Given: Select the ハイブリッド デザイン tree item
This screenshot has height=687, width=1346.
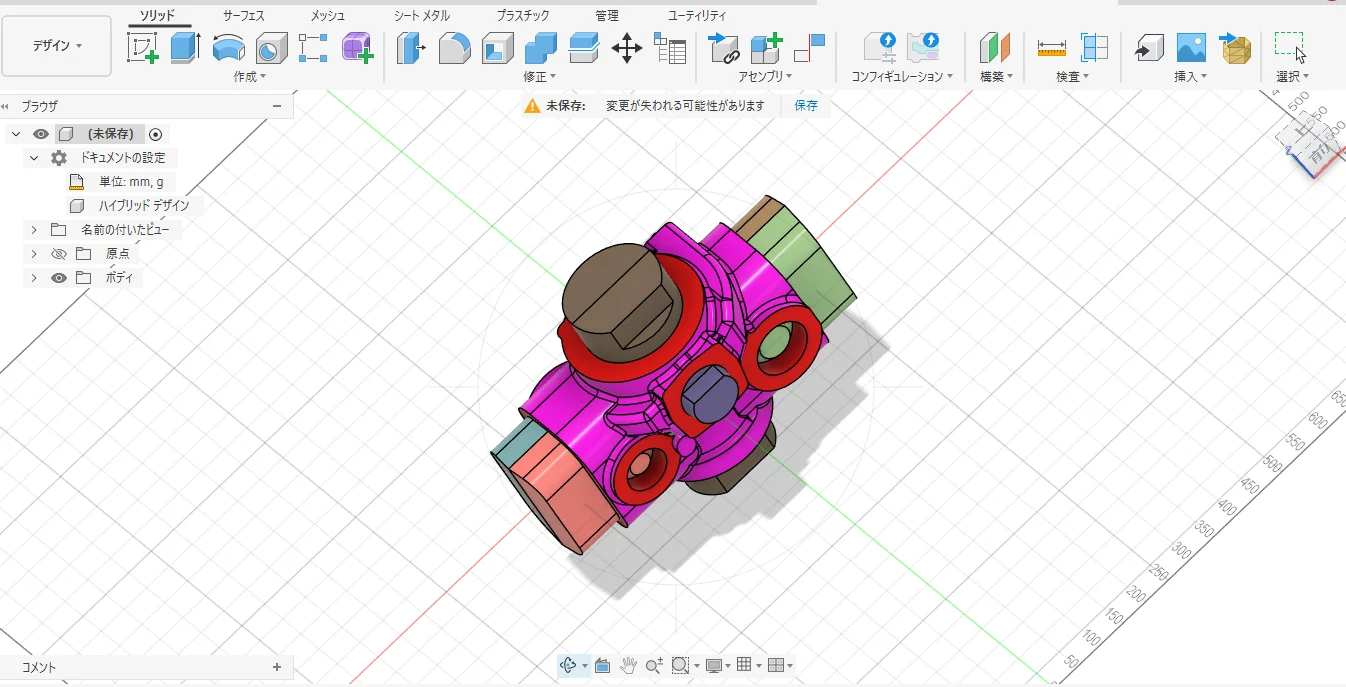Looking at the screenshot, I should (143, 206).
